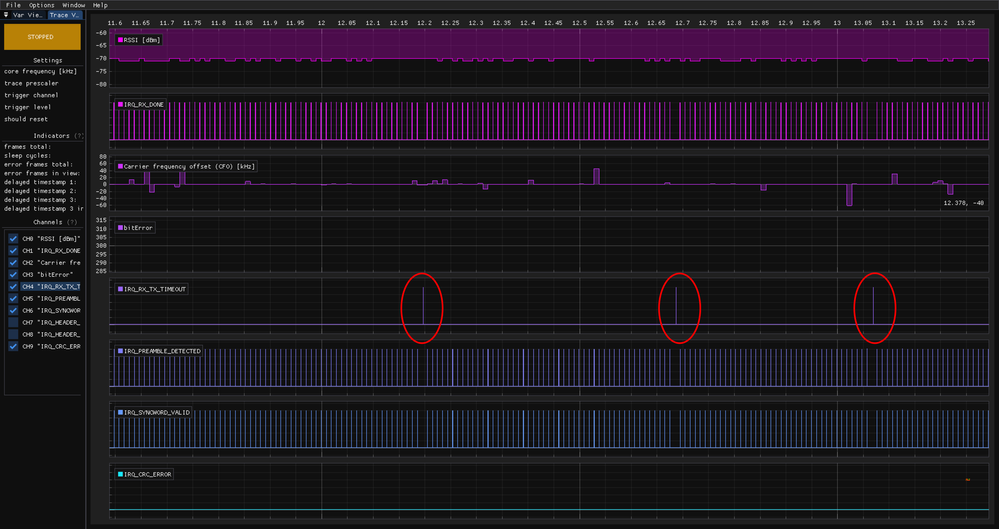Uncheck CH1 IRQ_RX_DONE channel checkbox

point(13,250)
